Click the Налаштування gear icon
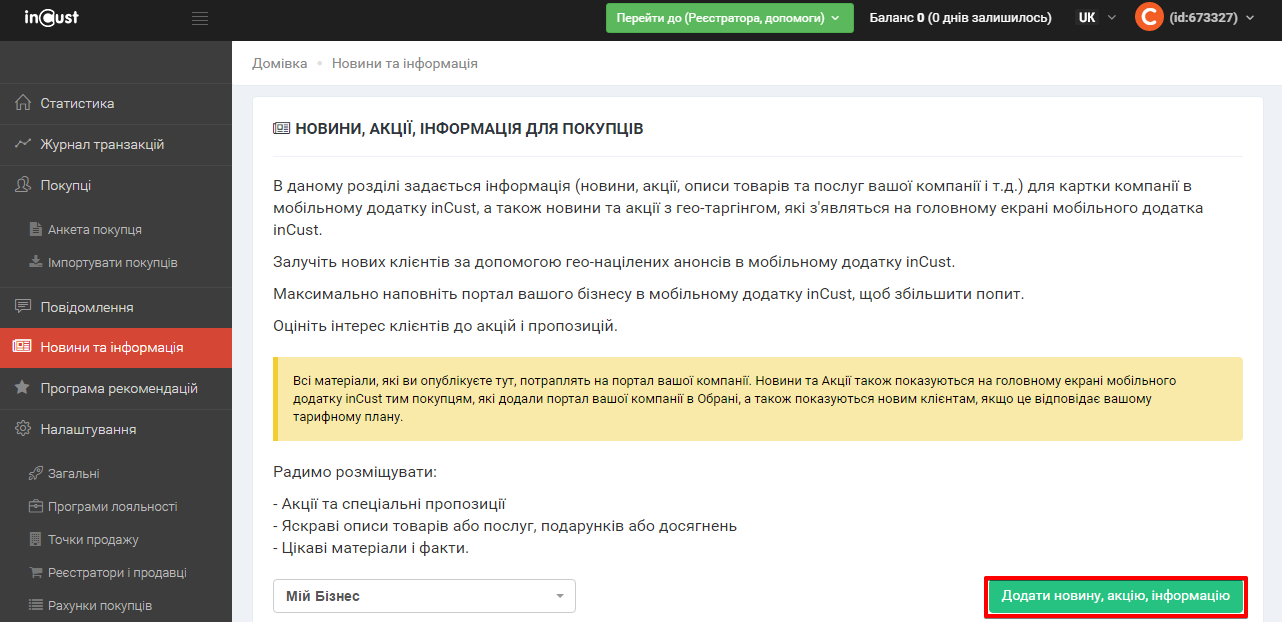This screenshot has width=1282, height=622. click(x=23, y=429)
